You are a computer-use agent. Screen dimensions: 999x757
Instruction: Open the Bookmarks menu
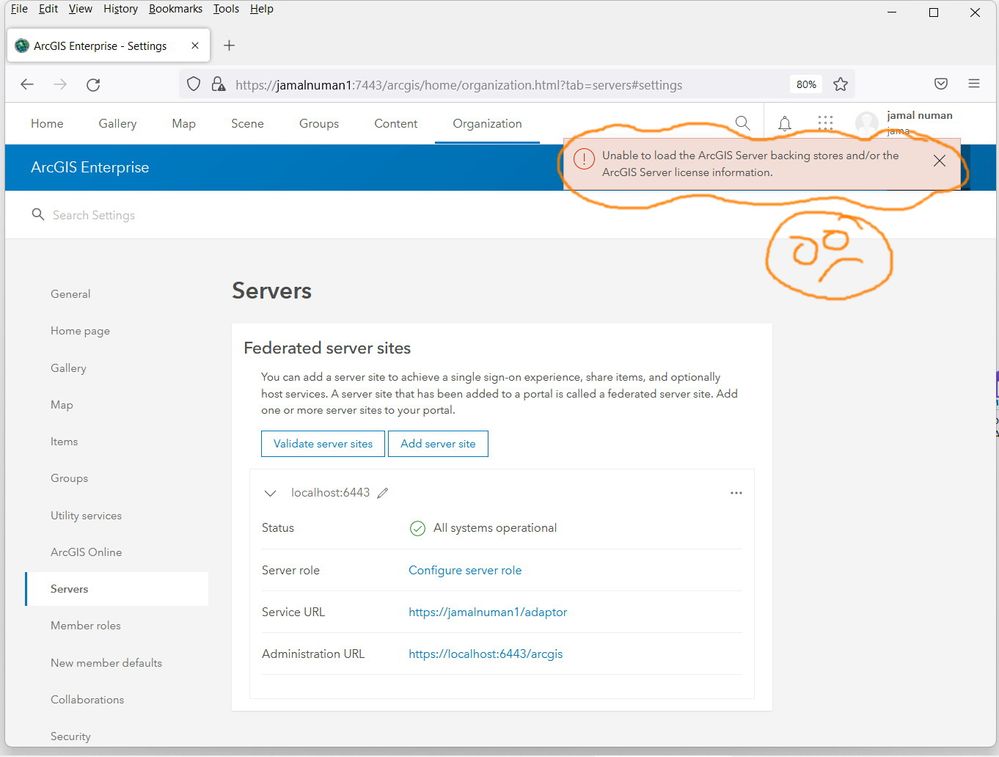[175, 9]
